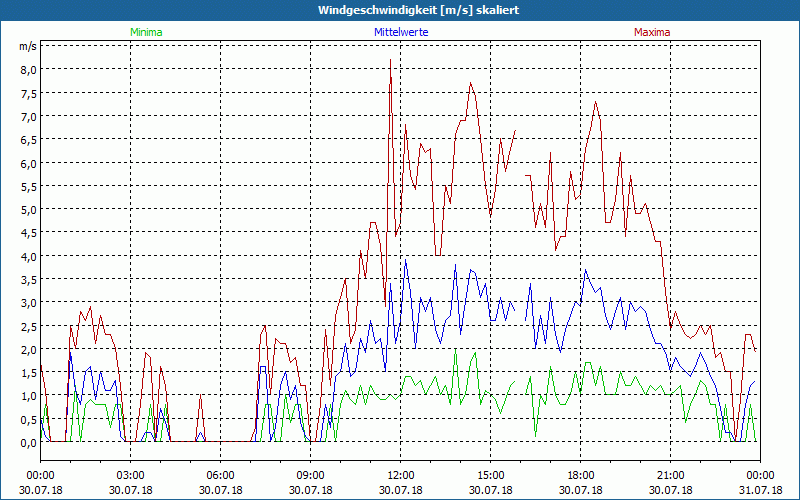Image resolution: width=800 pixels, height=500 pixels.
Task: Click the 03:00 time axis label
Action: coord(130,475)
